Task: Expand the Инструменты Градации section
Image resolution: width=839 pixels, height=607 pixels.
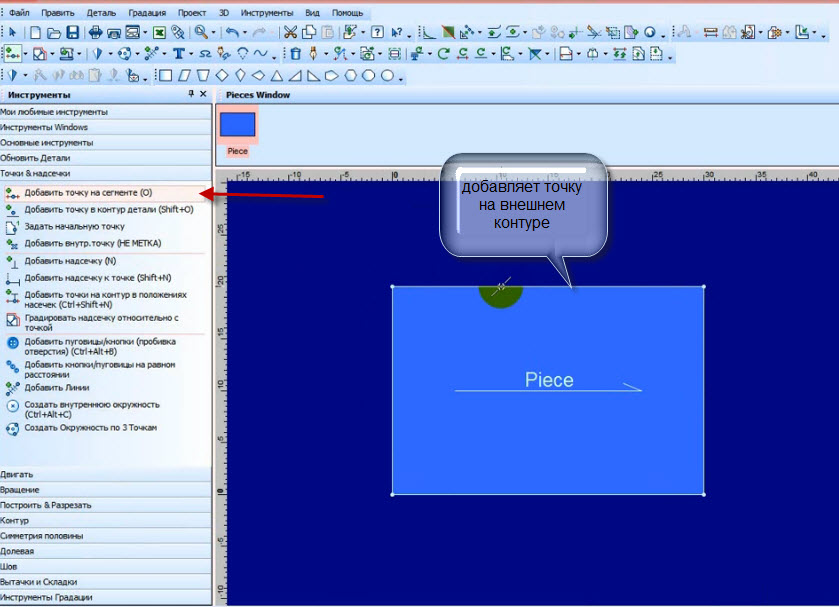Action: pyautogui.click(x=105, y=597)
